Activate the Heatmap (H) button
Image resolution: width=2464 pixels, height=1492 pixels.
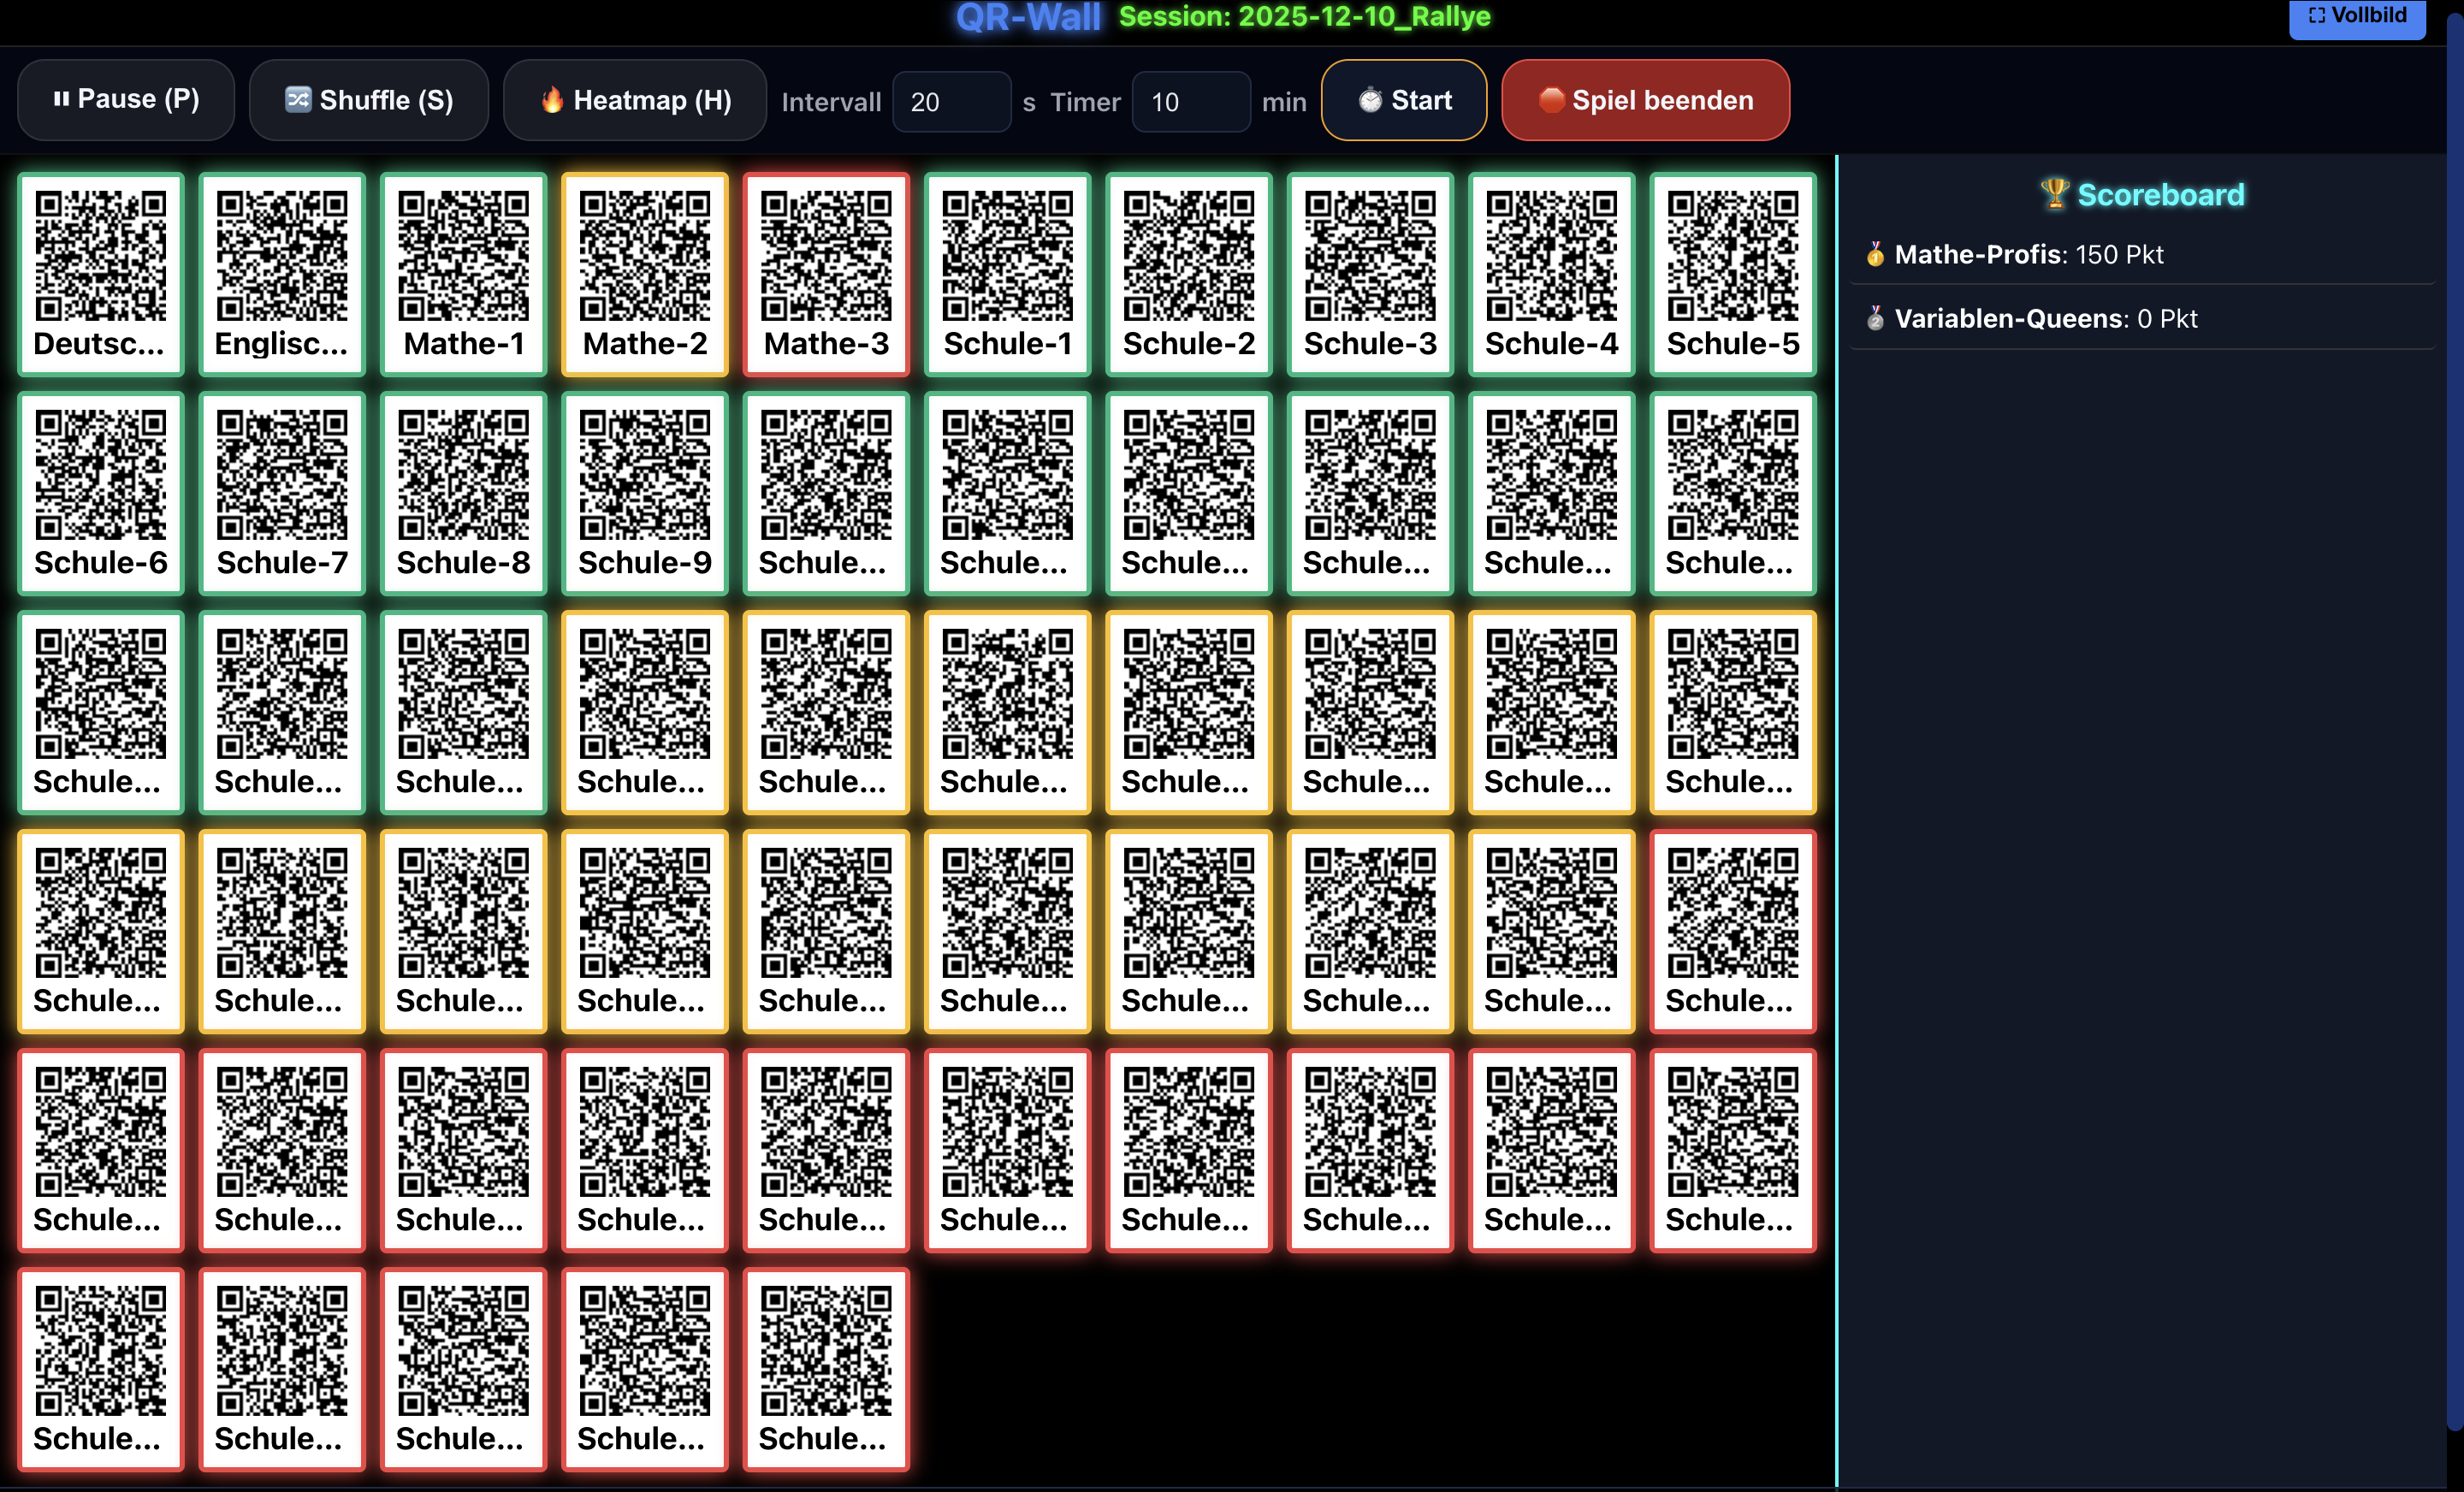pyautogui.click(x=635, y=99)
